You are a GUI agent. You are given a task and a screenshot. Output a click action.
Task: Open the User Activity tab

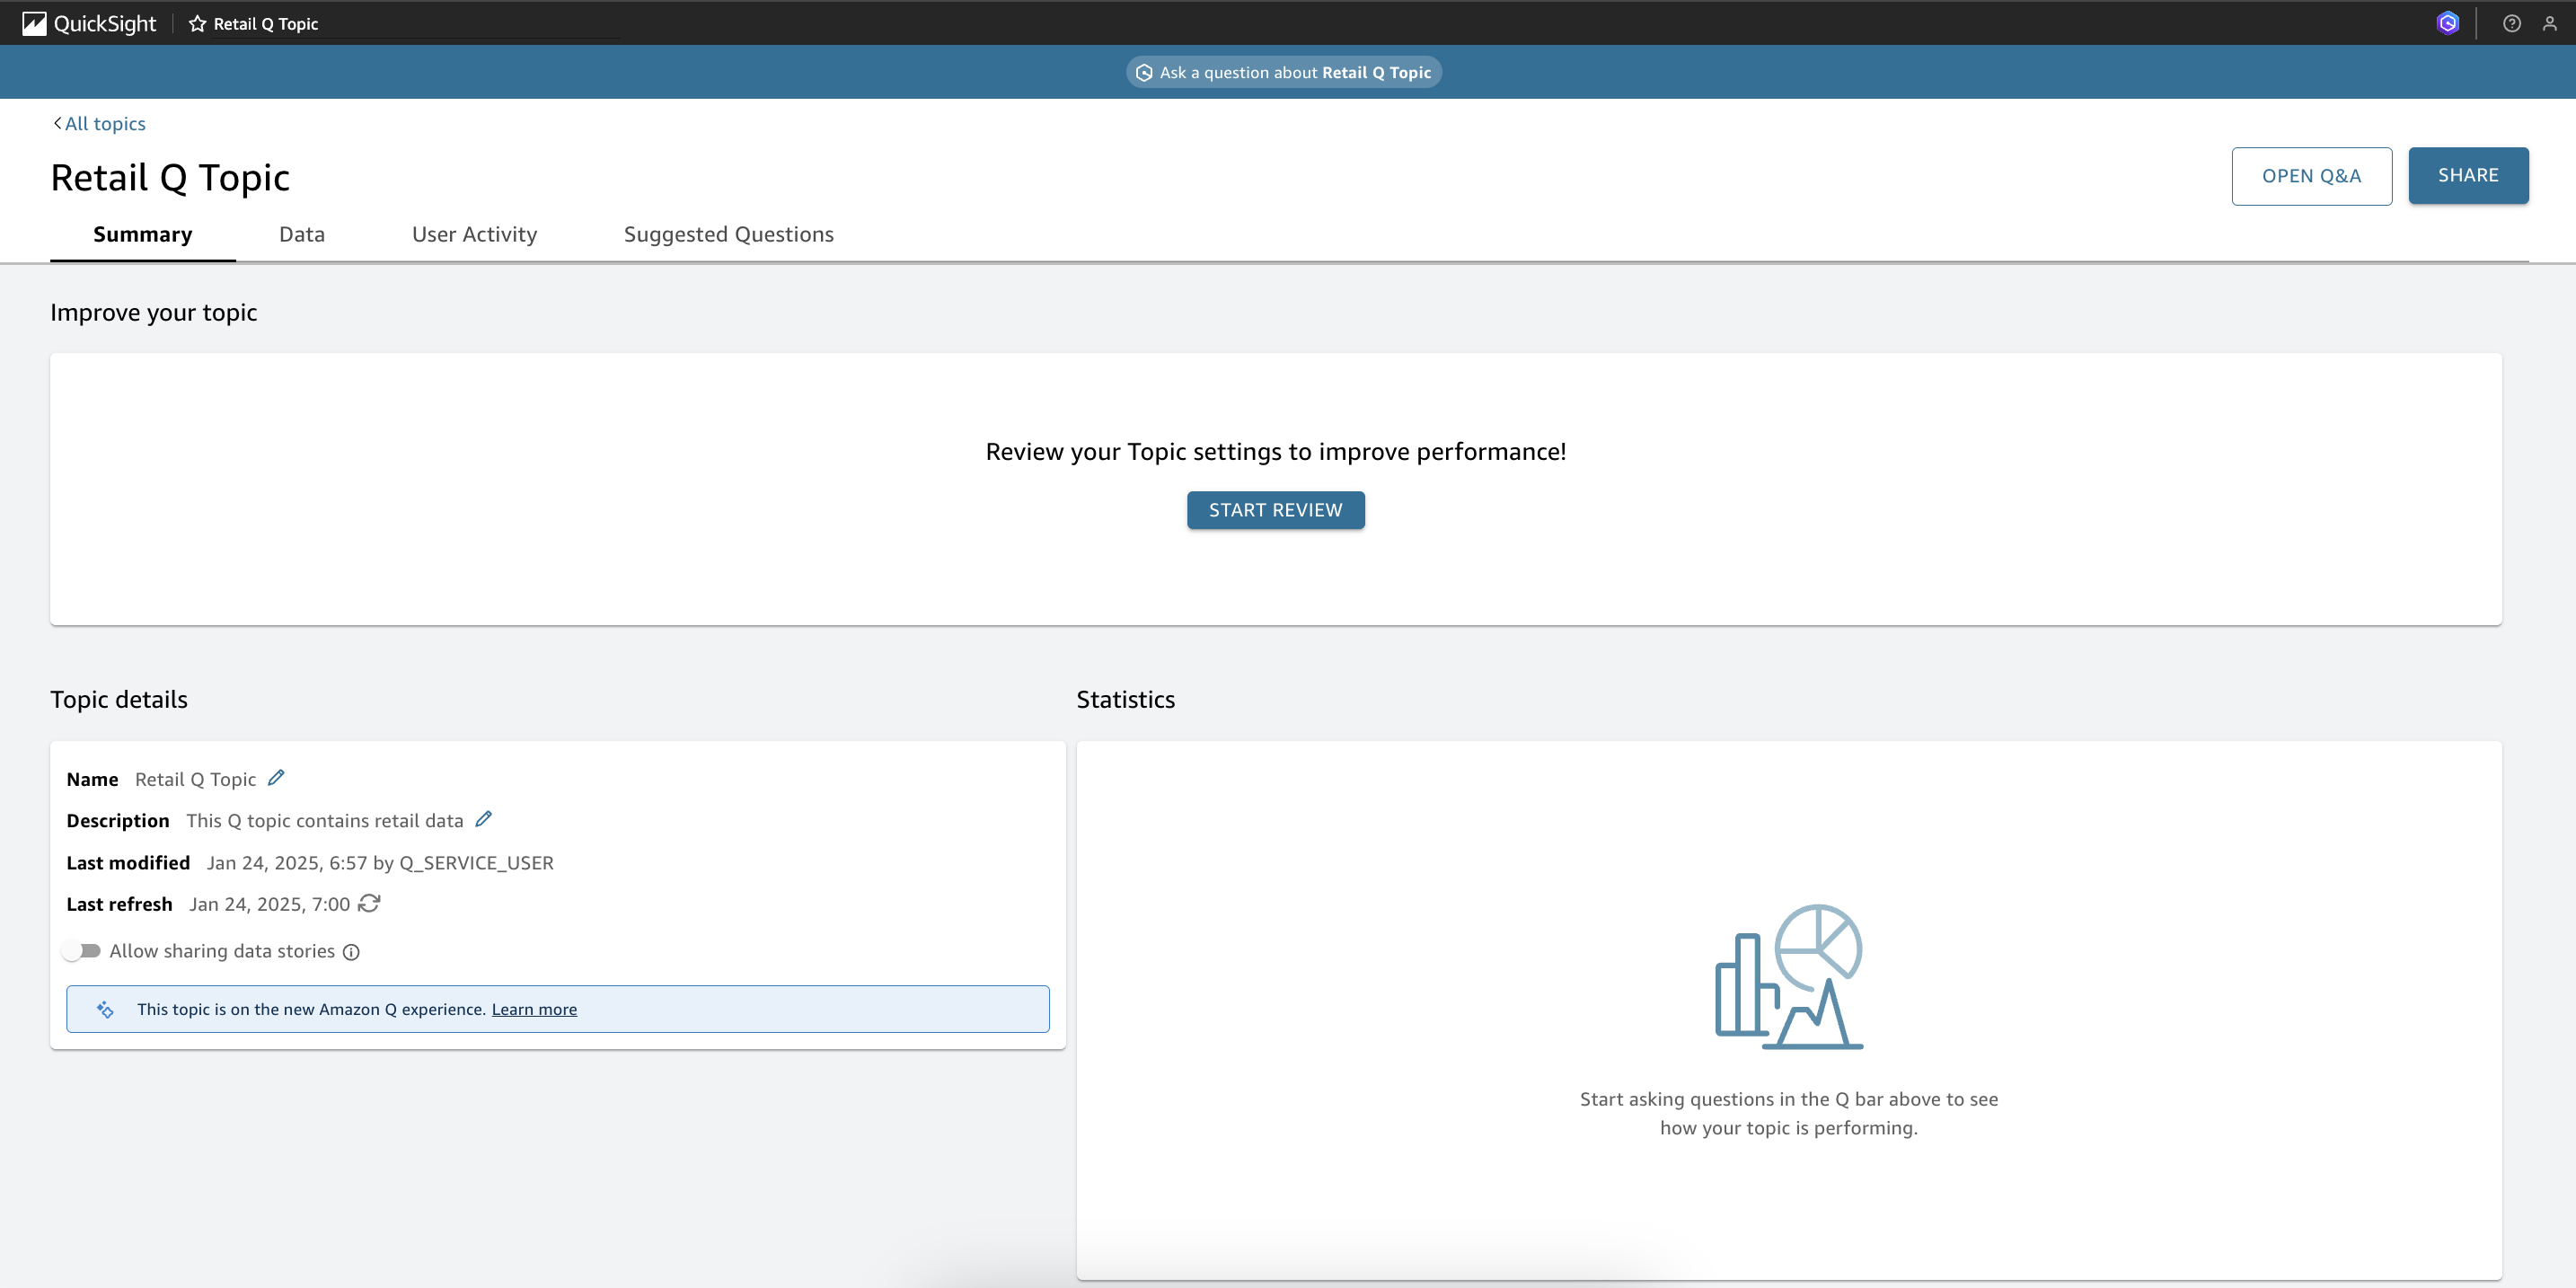(x=474, y=234)
